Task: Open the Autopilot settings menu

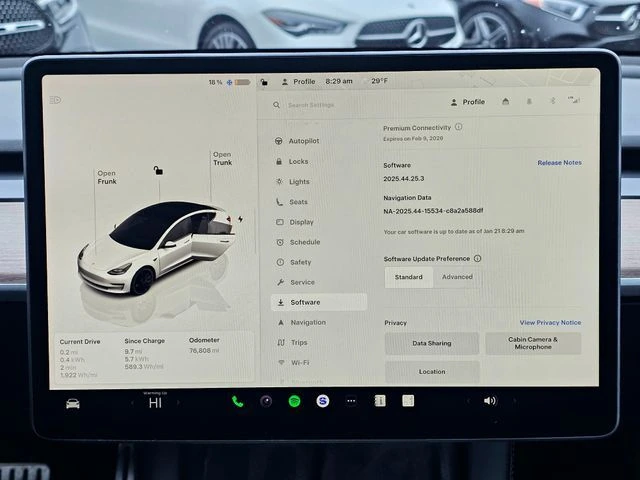Action: (304, 141)
